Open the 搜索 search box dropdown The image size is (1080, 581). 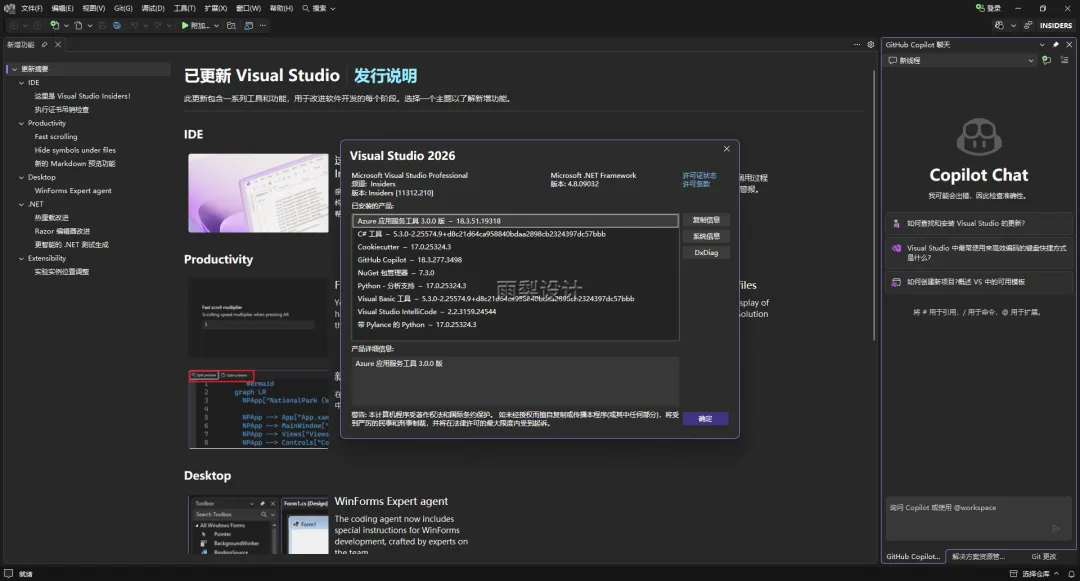333,8
